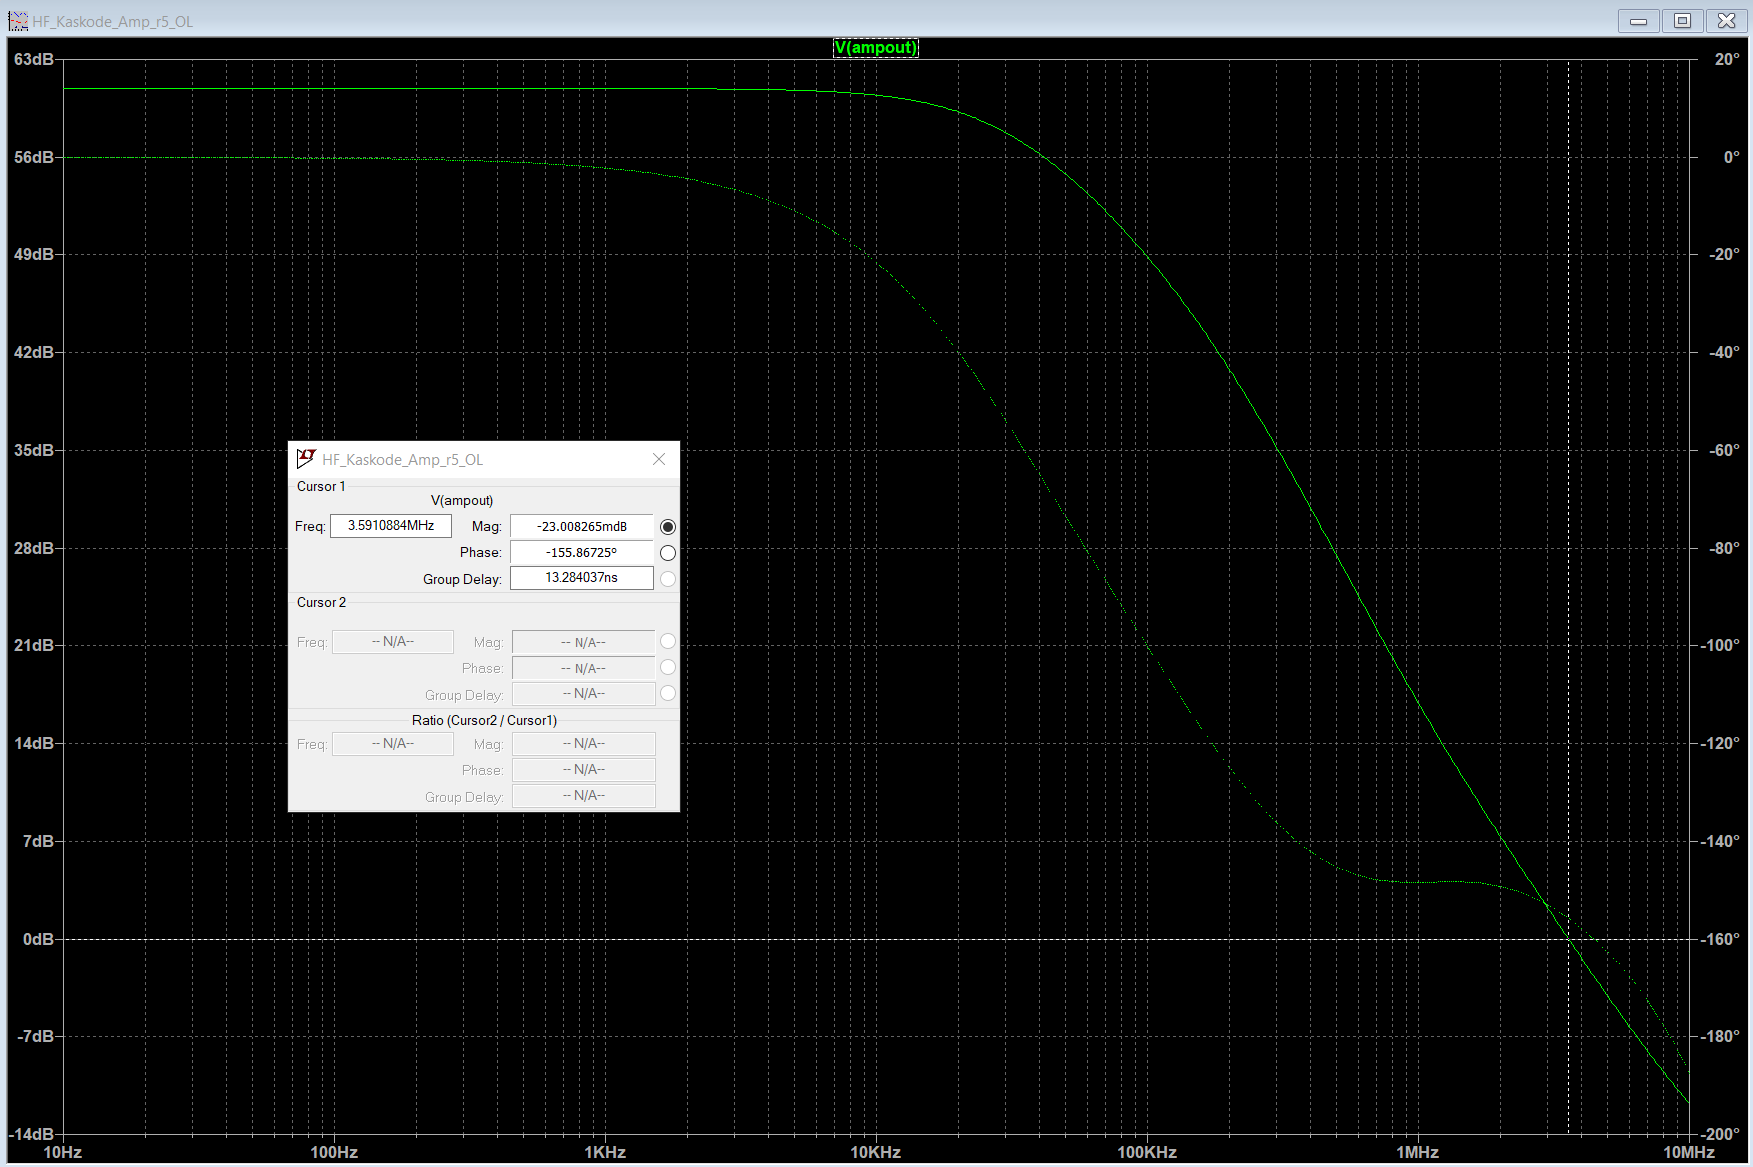
Task: Click the 10Hz frequency axis label
Action: pos(63,1152)
